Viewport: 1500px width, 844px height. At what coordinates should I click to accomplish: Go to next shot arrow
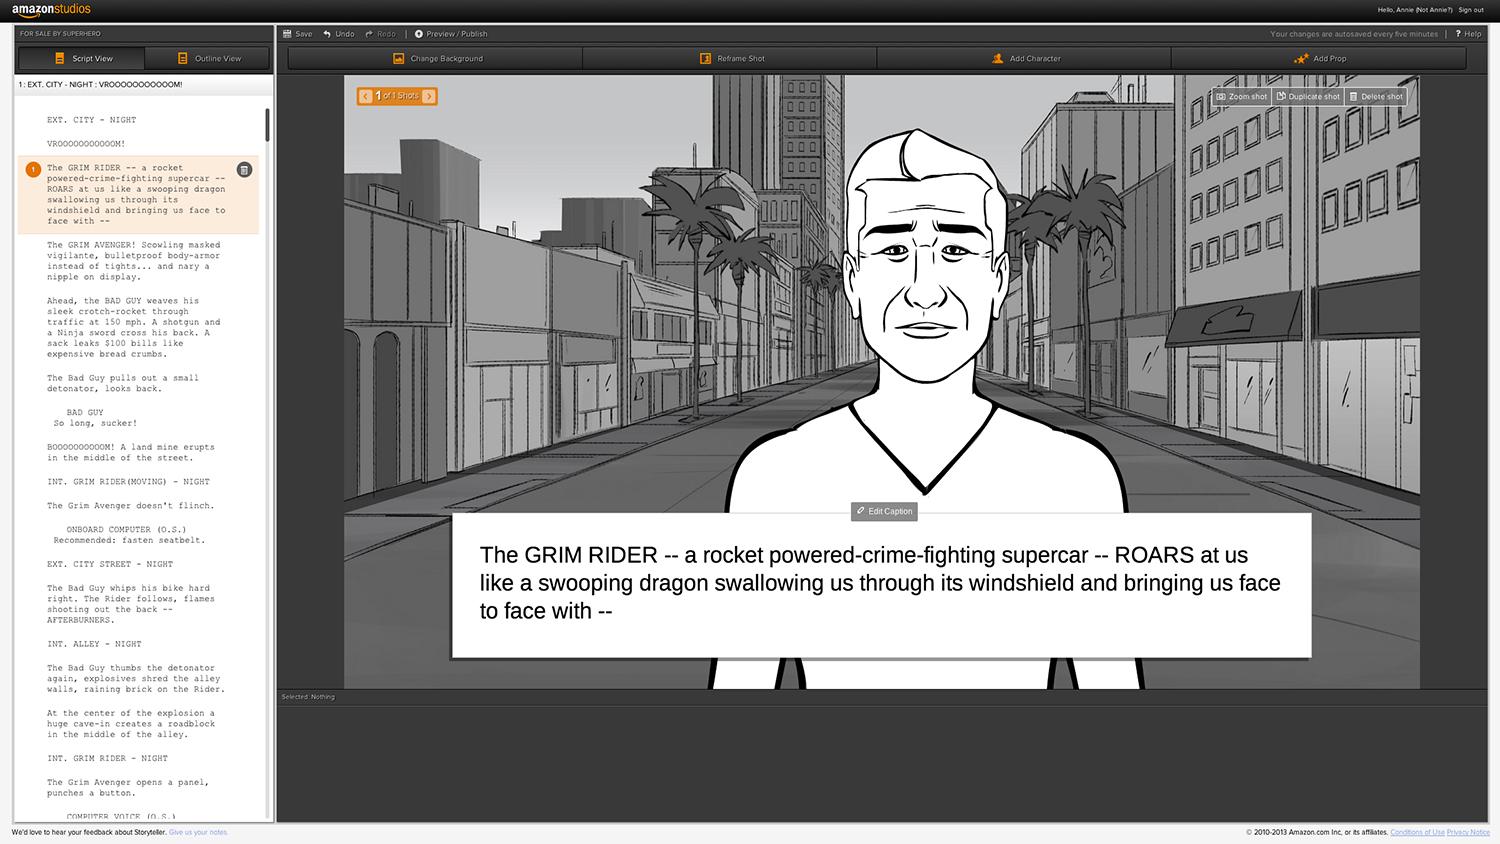point(429,96)
